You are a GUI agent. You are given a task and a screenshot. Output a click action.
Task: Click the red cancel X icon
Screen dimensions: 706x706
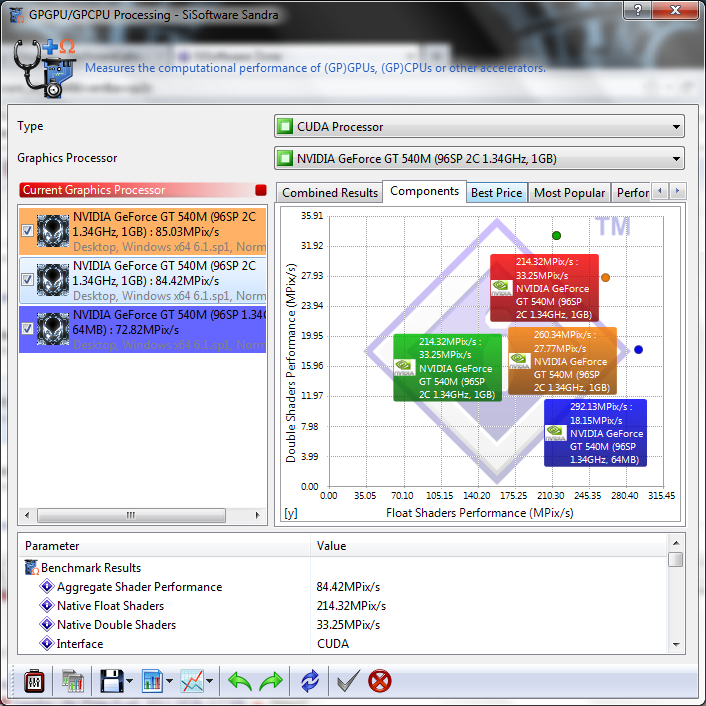pyautogui.click(x=380, y=681)
